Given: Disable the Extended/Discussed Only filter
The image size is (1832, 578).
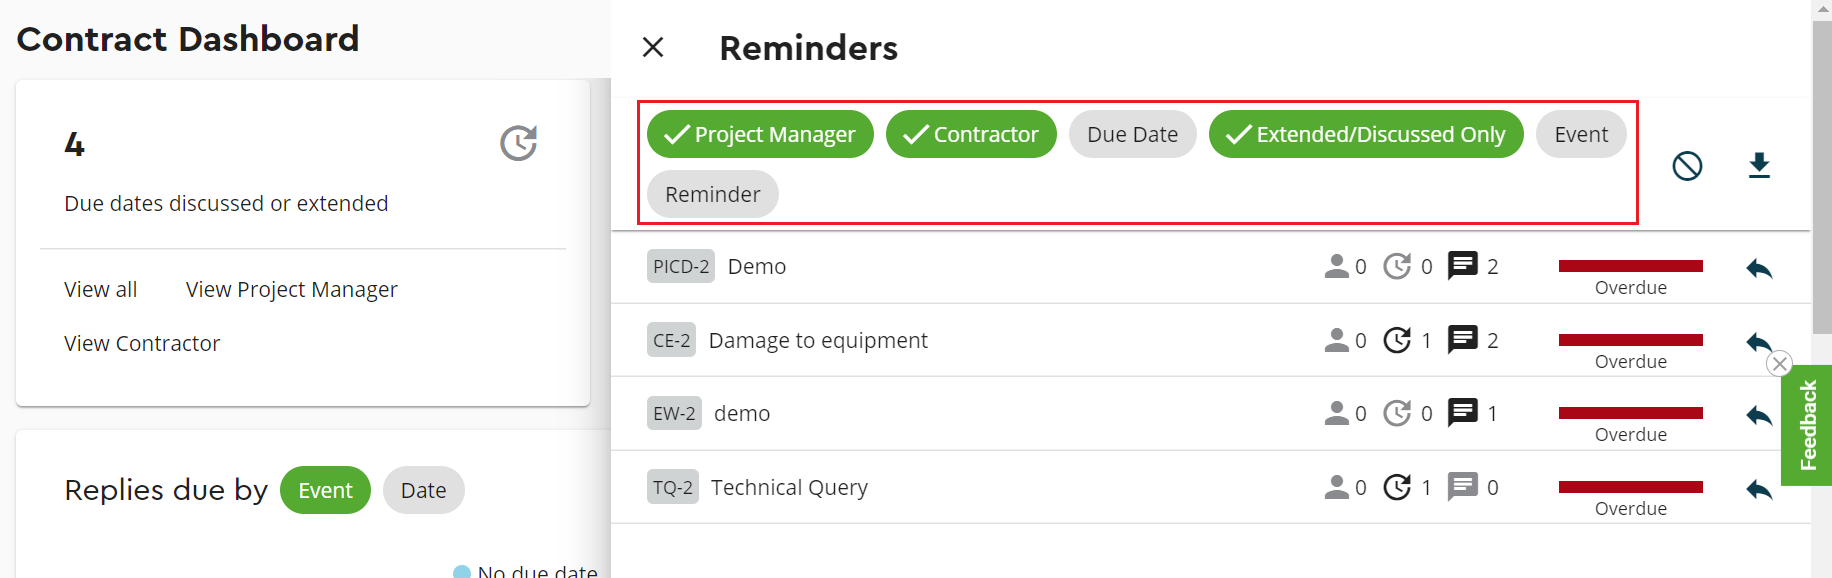Looking at the screenshot, I should [1365, 134].
